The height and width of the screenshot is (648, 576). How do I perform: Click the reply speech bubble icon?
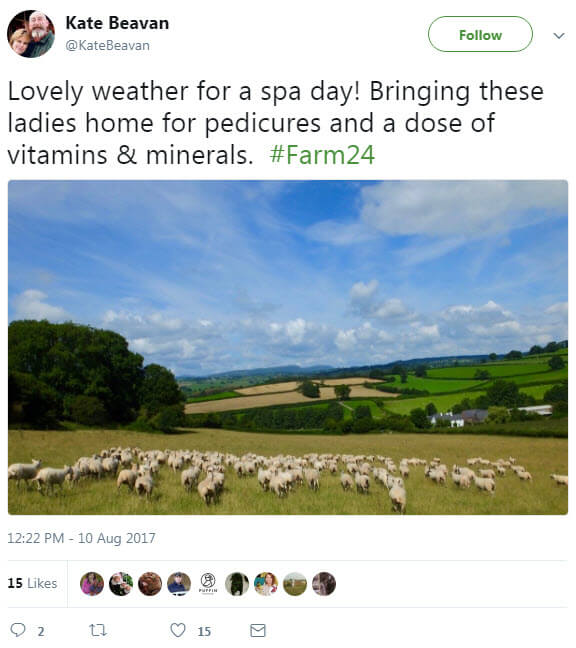tap(18, 630)
